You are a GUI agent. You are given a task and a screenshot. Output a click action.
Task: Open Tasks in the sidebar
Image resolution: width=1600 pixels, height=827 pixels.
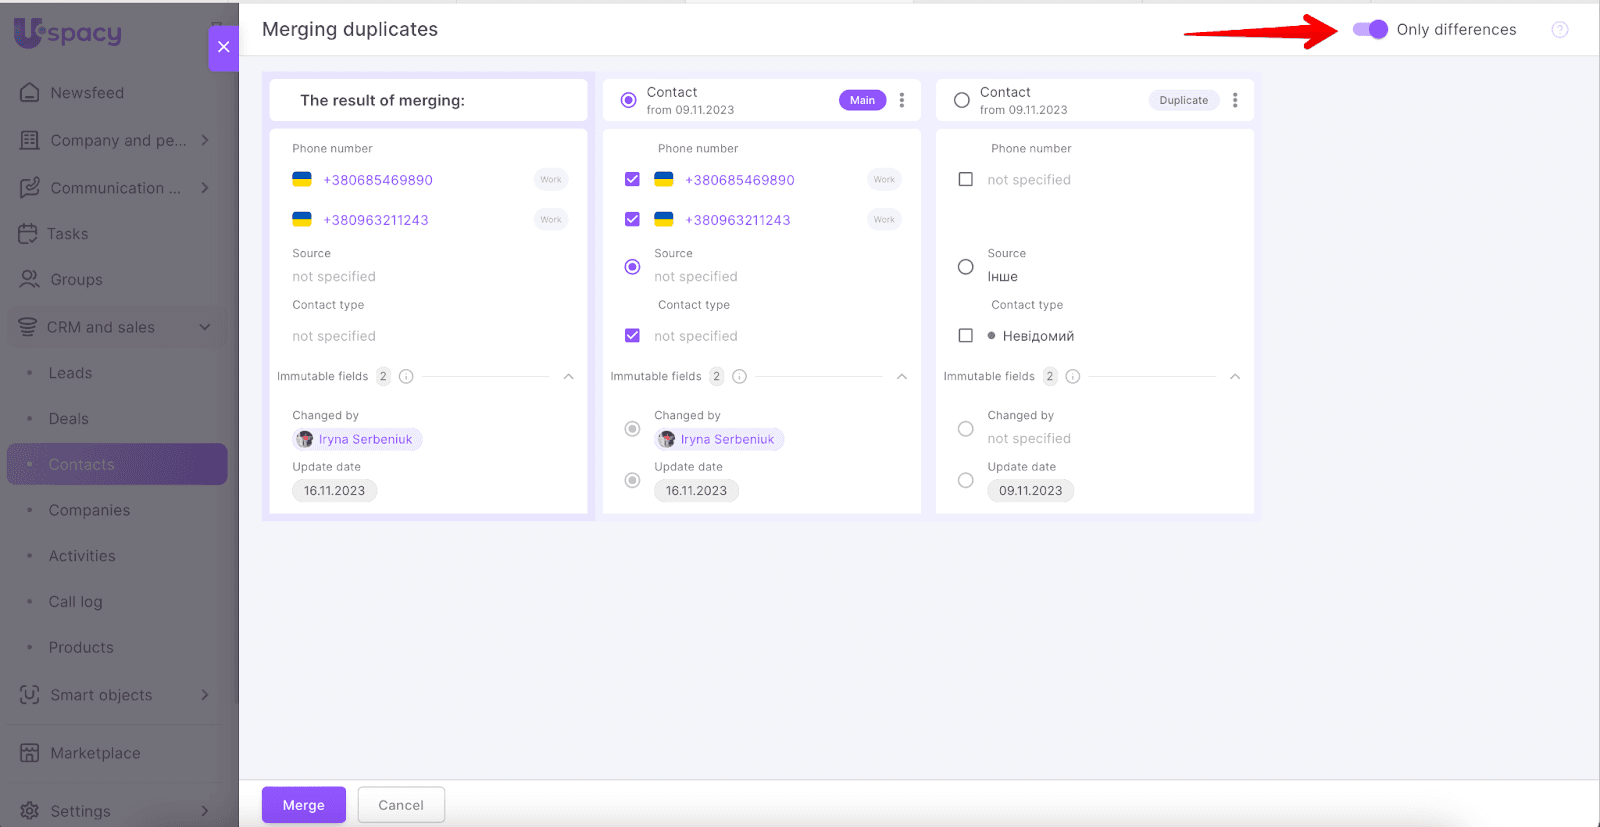[x=67, y=234]
